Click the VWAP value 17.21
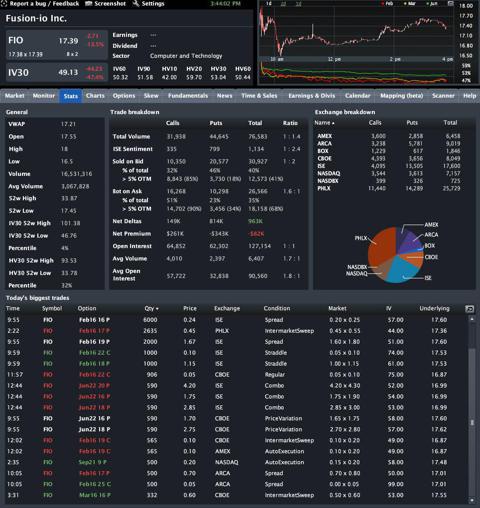This screenshot has width=480, height=508. [x=68, y=124]
